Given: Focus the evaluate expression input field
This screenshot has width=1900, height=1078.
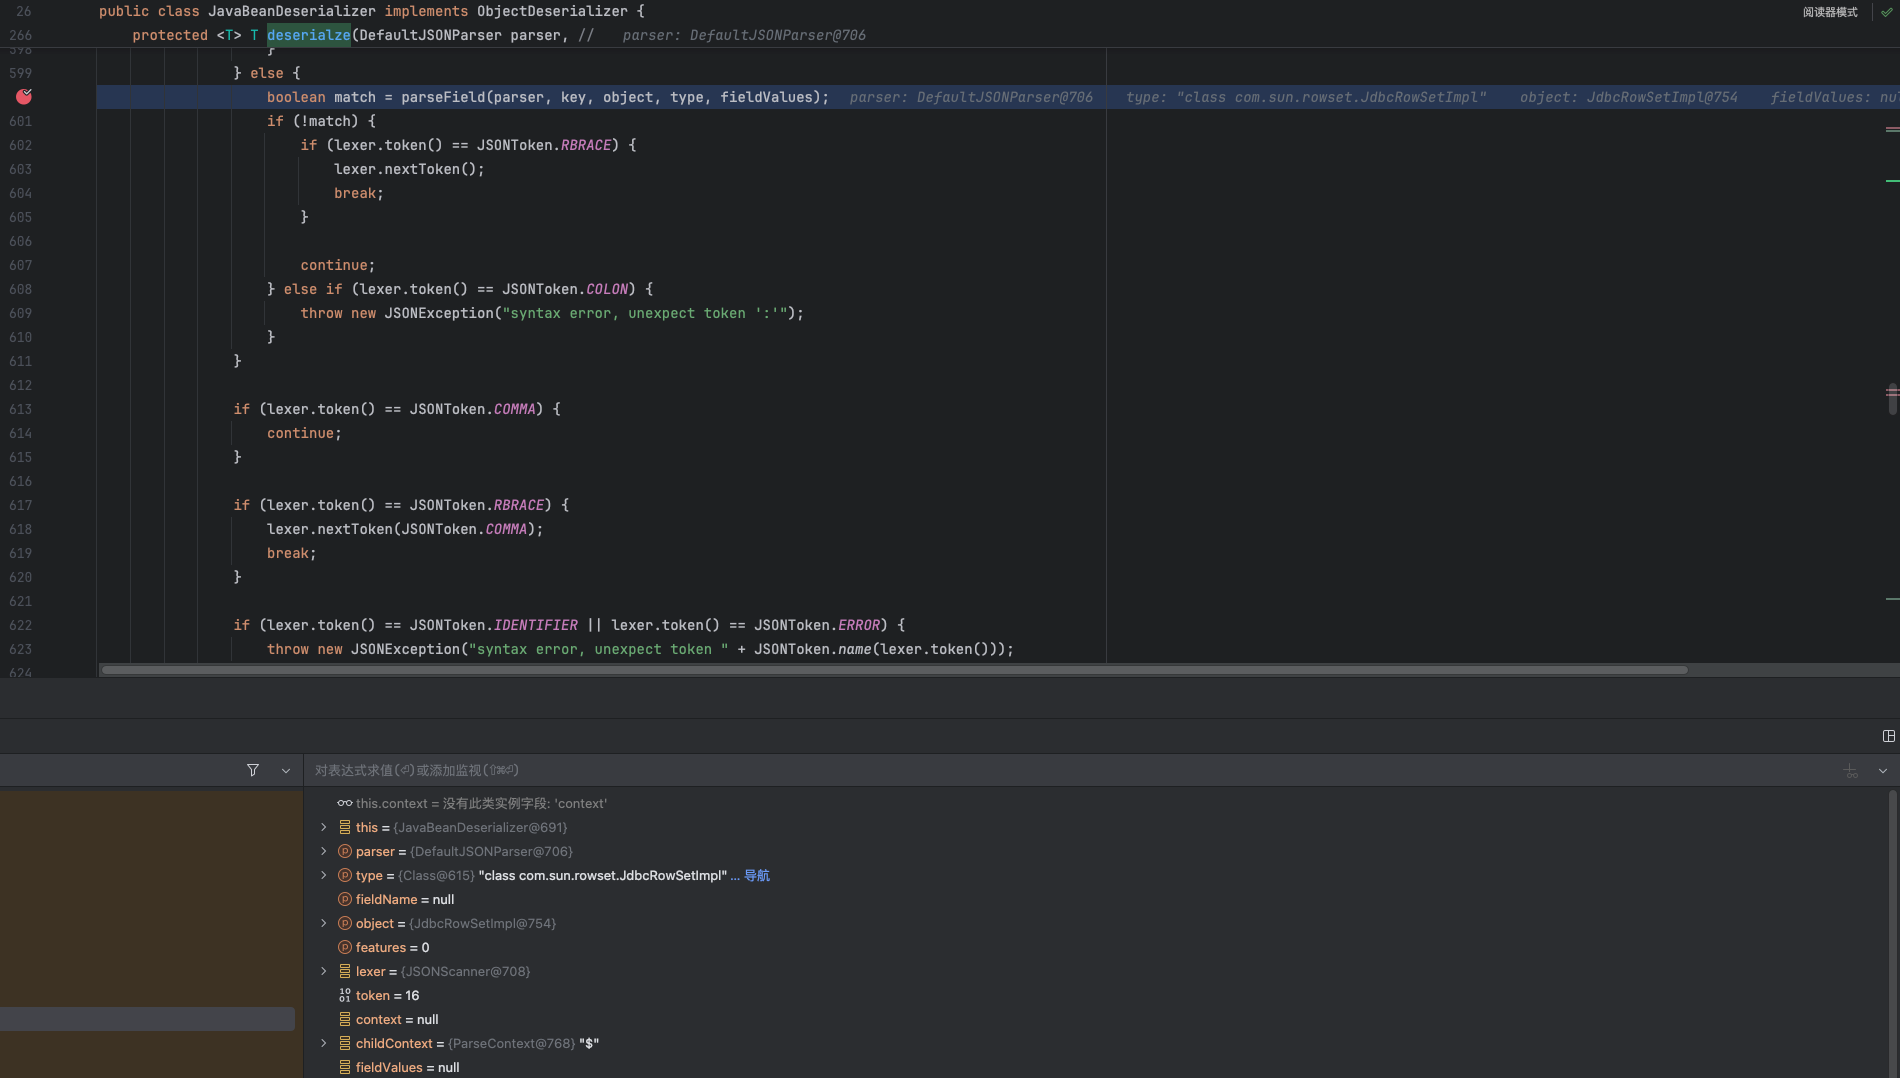Looking at the screenshot, I should coord(1070,770).
